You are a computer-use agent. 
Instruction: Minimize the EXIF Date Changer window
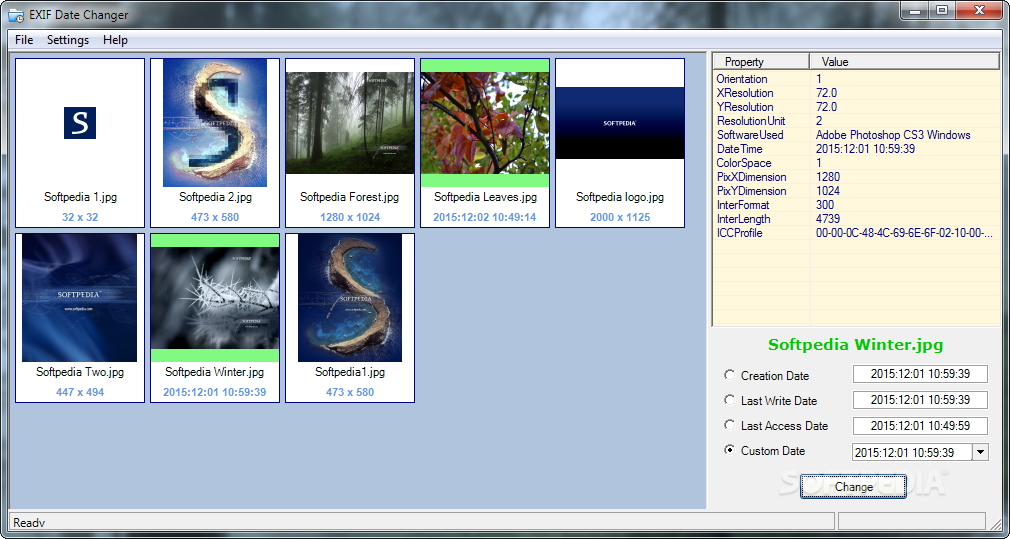pos(913,9)
